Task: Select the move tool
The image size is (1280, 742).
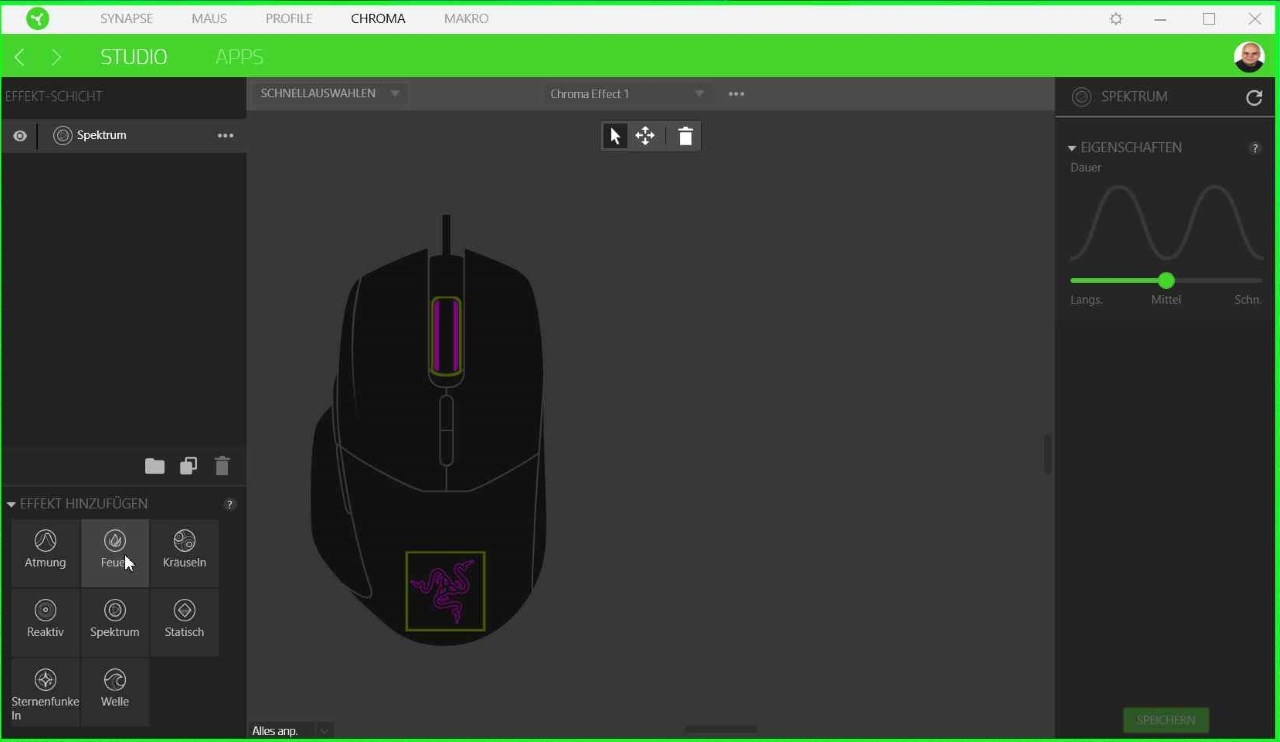Action: pyautogui.click(x=645, y=136)
